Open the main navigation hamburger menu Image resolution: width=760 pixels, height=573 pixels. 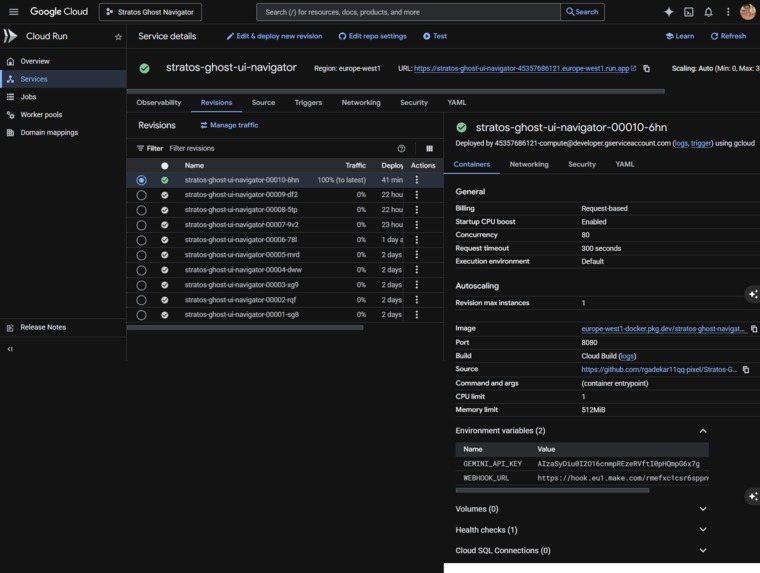(x=14, y=12)
